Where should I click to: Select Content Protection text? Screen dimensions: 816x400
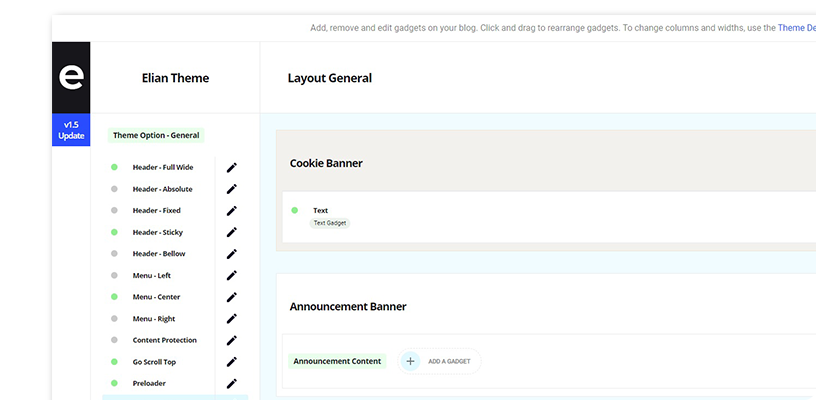[164, 340]
